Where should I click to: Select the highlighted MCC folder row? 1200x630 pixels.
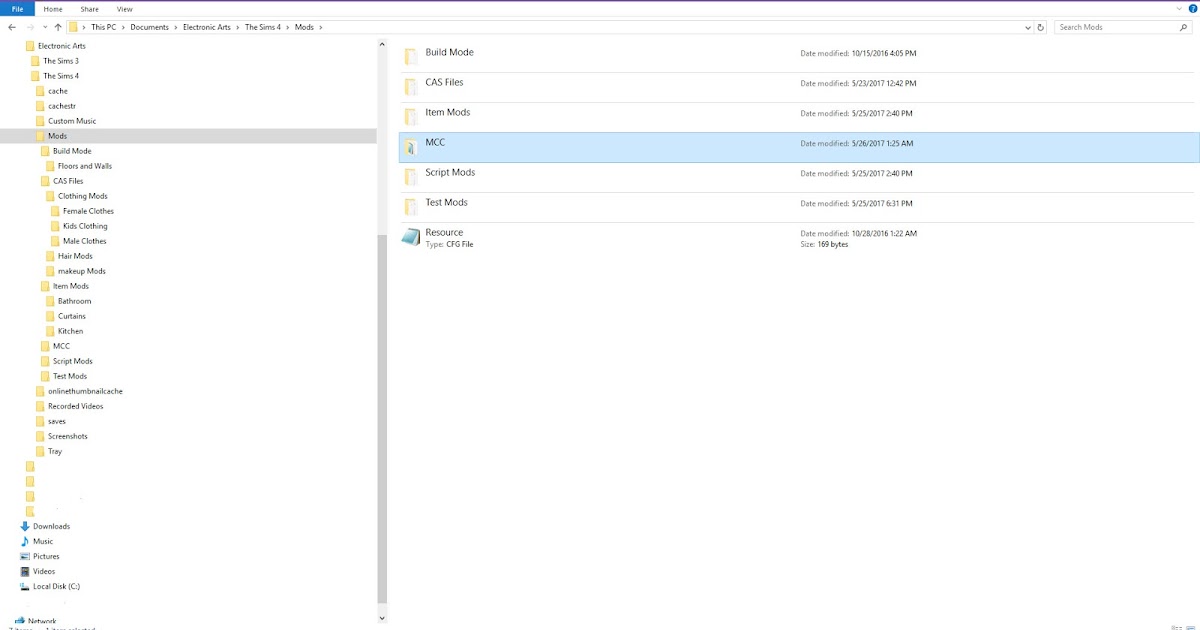[x=799, y=147]
